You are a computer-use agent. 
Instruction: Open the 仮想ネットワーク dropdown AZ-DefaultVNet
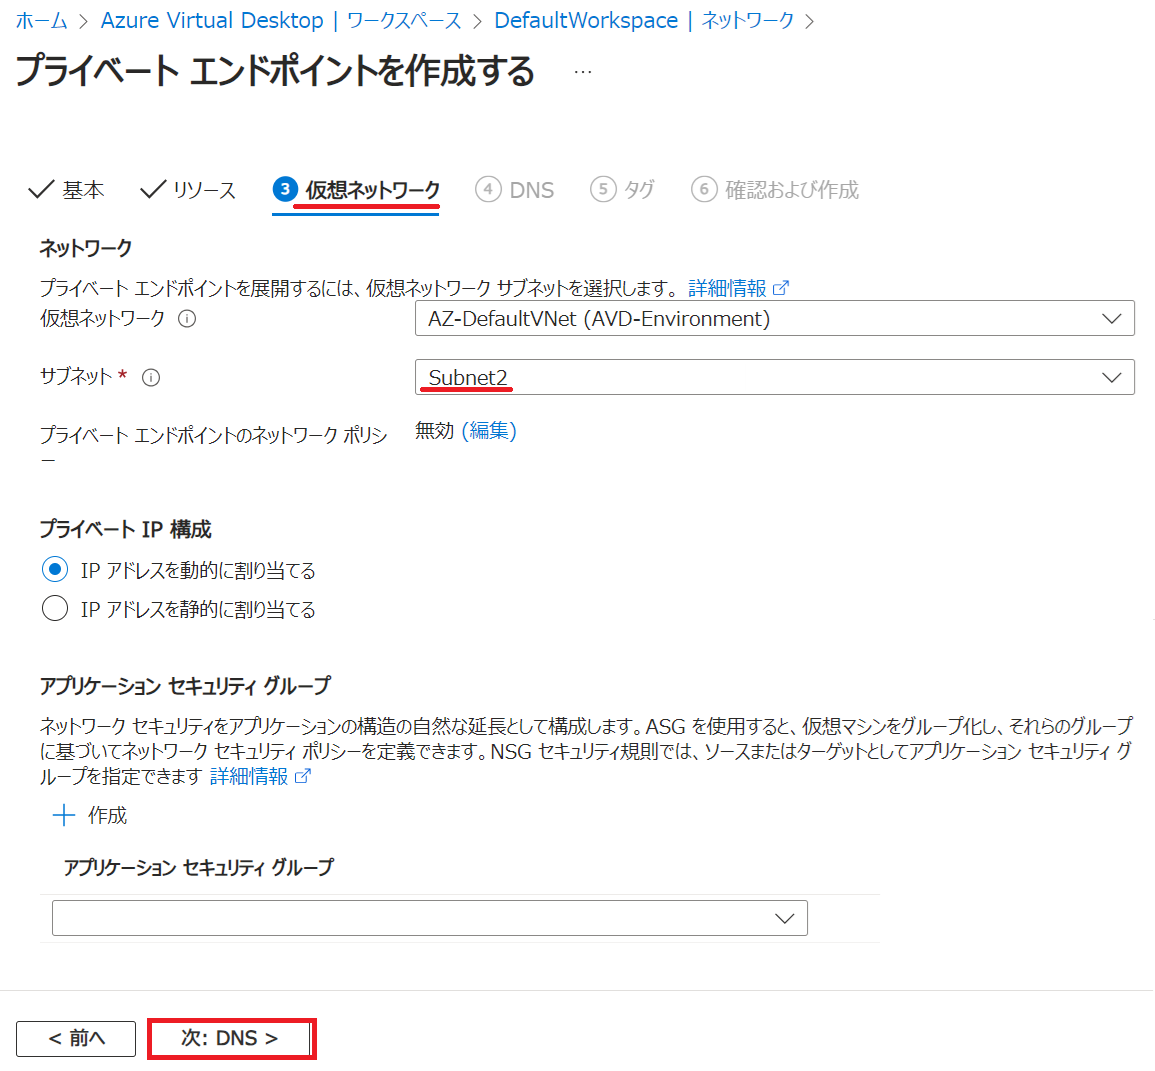pos(774,318)
